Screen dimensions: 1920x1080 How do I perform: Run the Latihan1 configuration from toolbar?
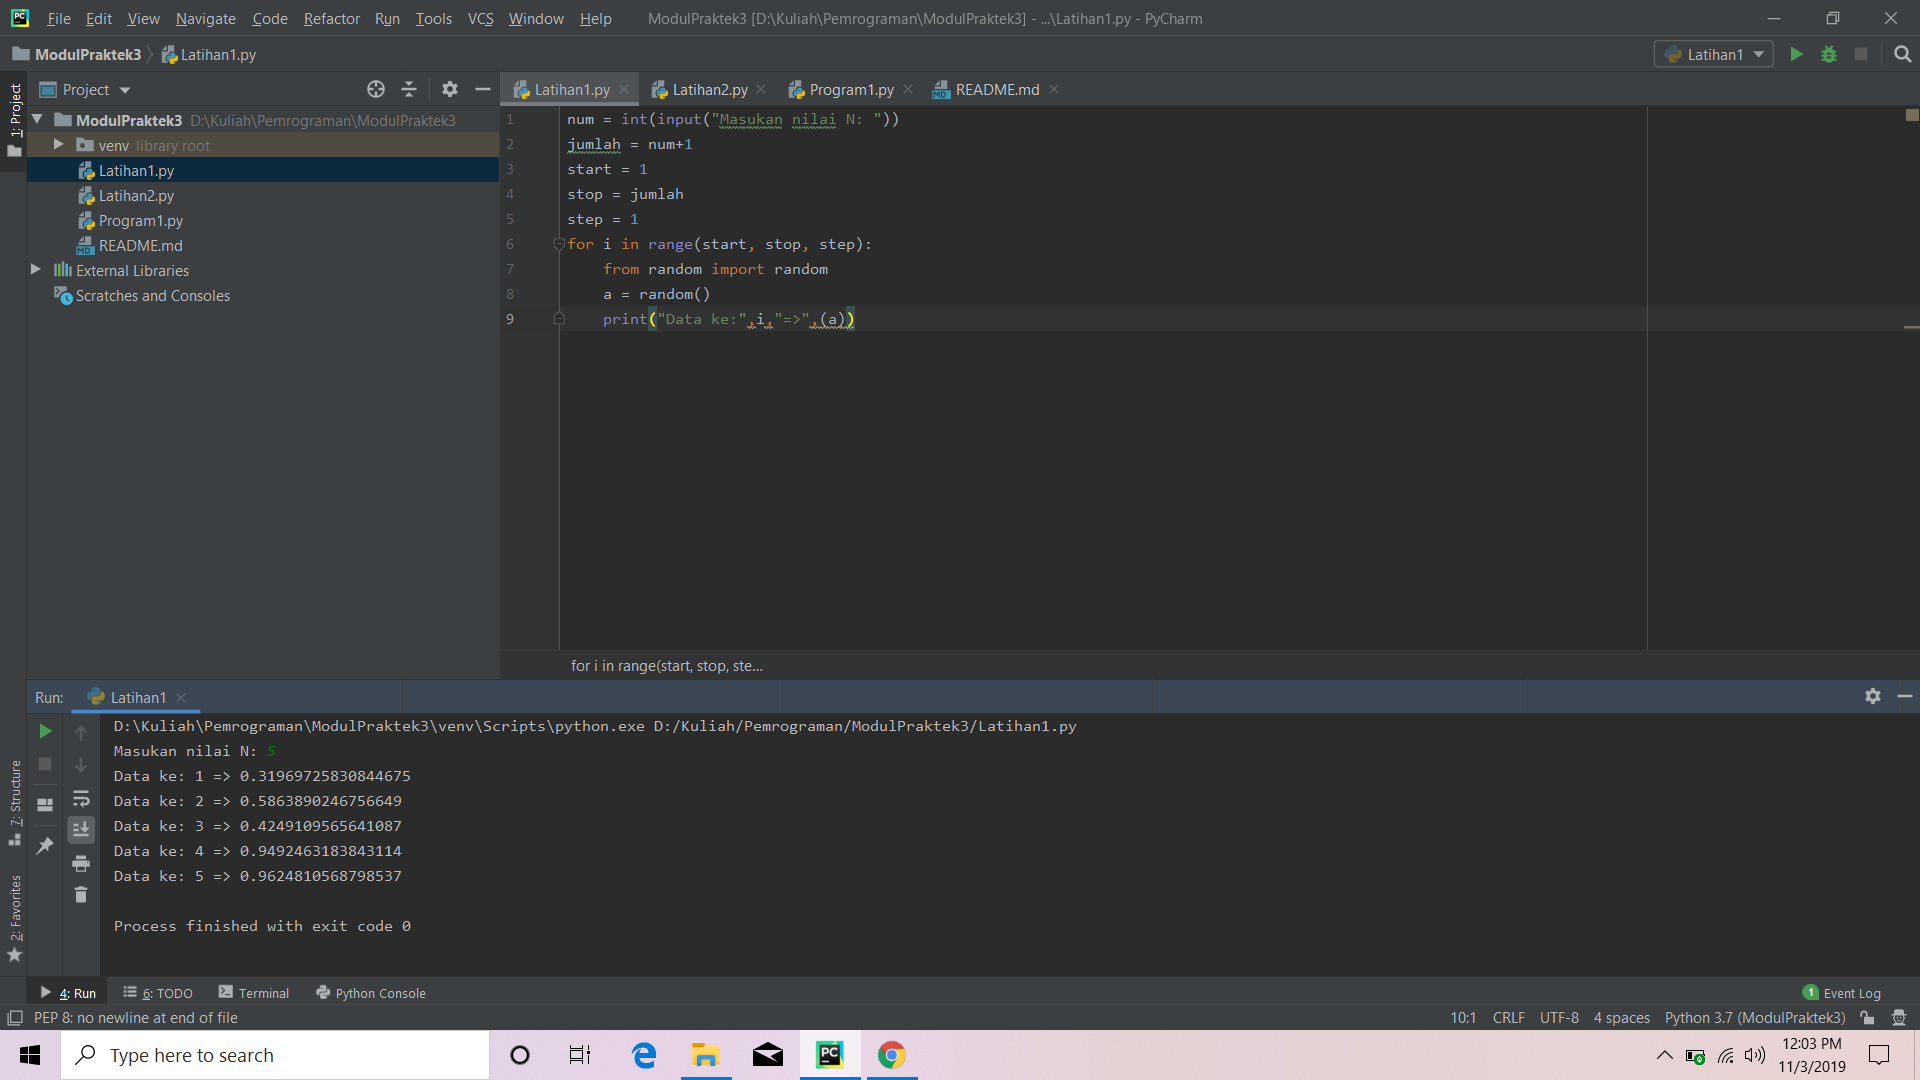(x=1796, y=54)
